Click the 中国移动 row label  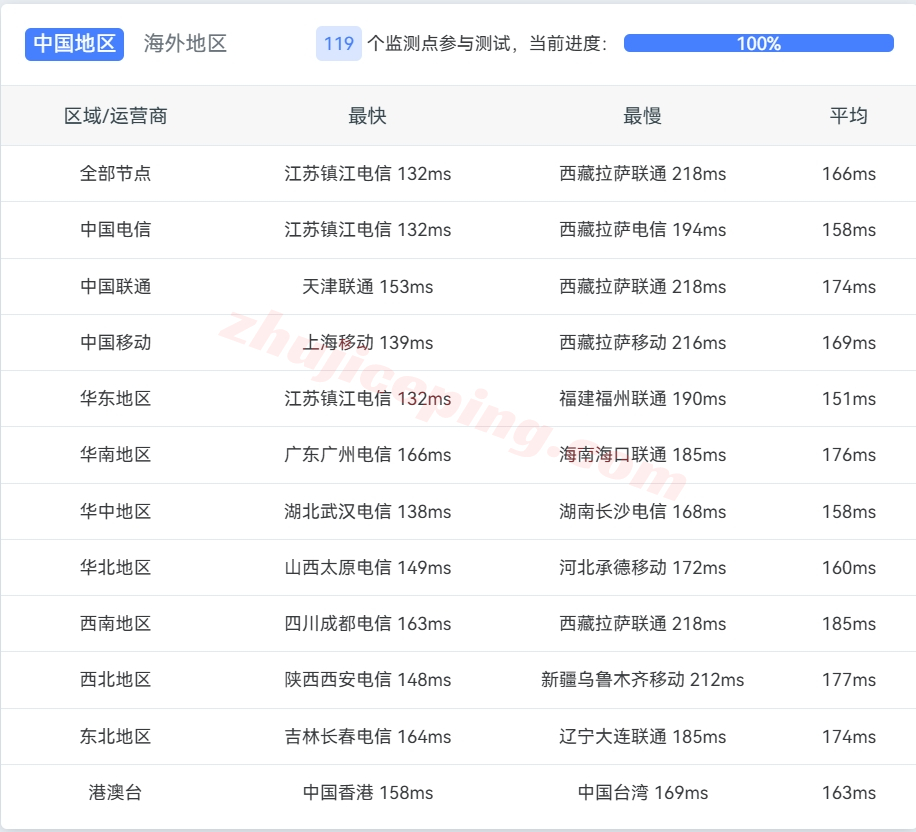(x=116, y=342)
